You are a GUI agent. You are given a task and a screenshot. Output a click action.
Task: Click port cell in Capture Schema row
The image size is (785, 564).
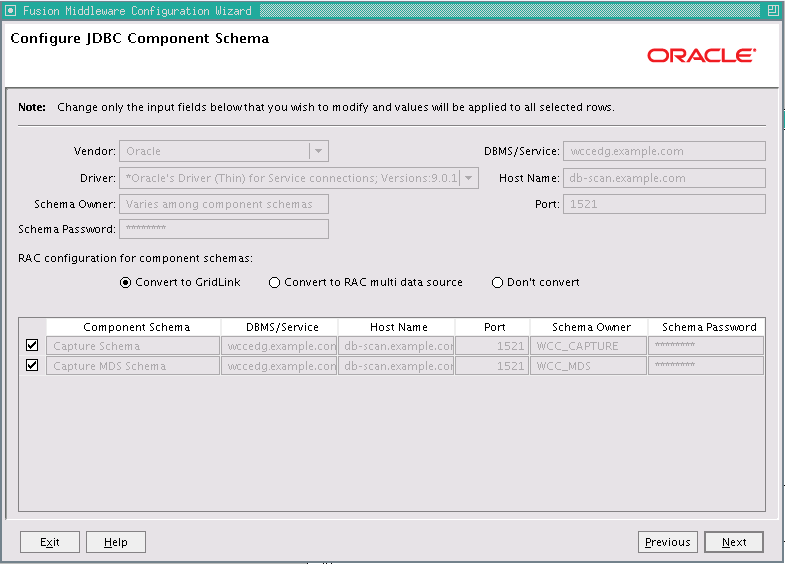click(492, 346)
